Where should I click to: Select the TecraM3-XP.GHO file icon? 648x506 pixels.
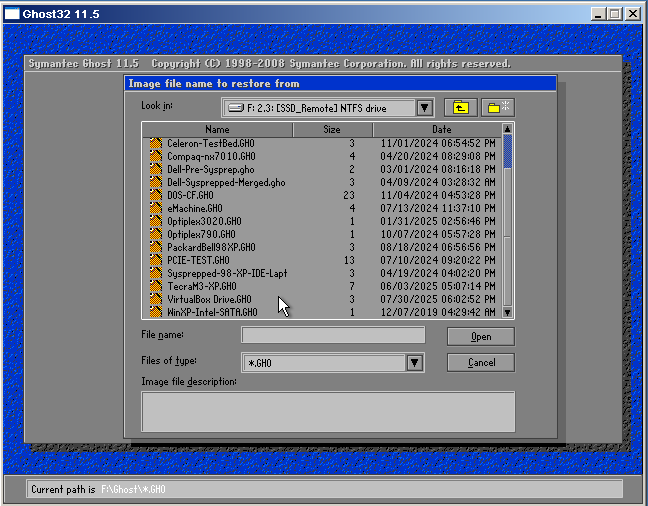[x=155, y=286]
